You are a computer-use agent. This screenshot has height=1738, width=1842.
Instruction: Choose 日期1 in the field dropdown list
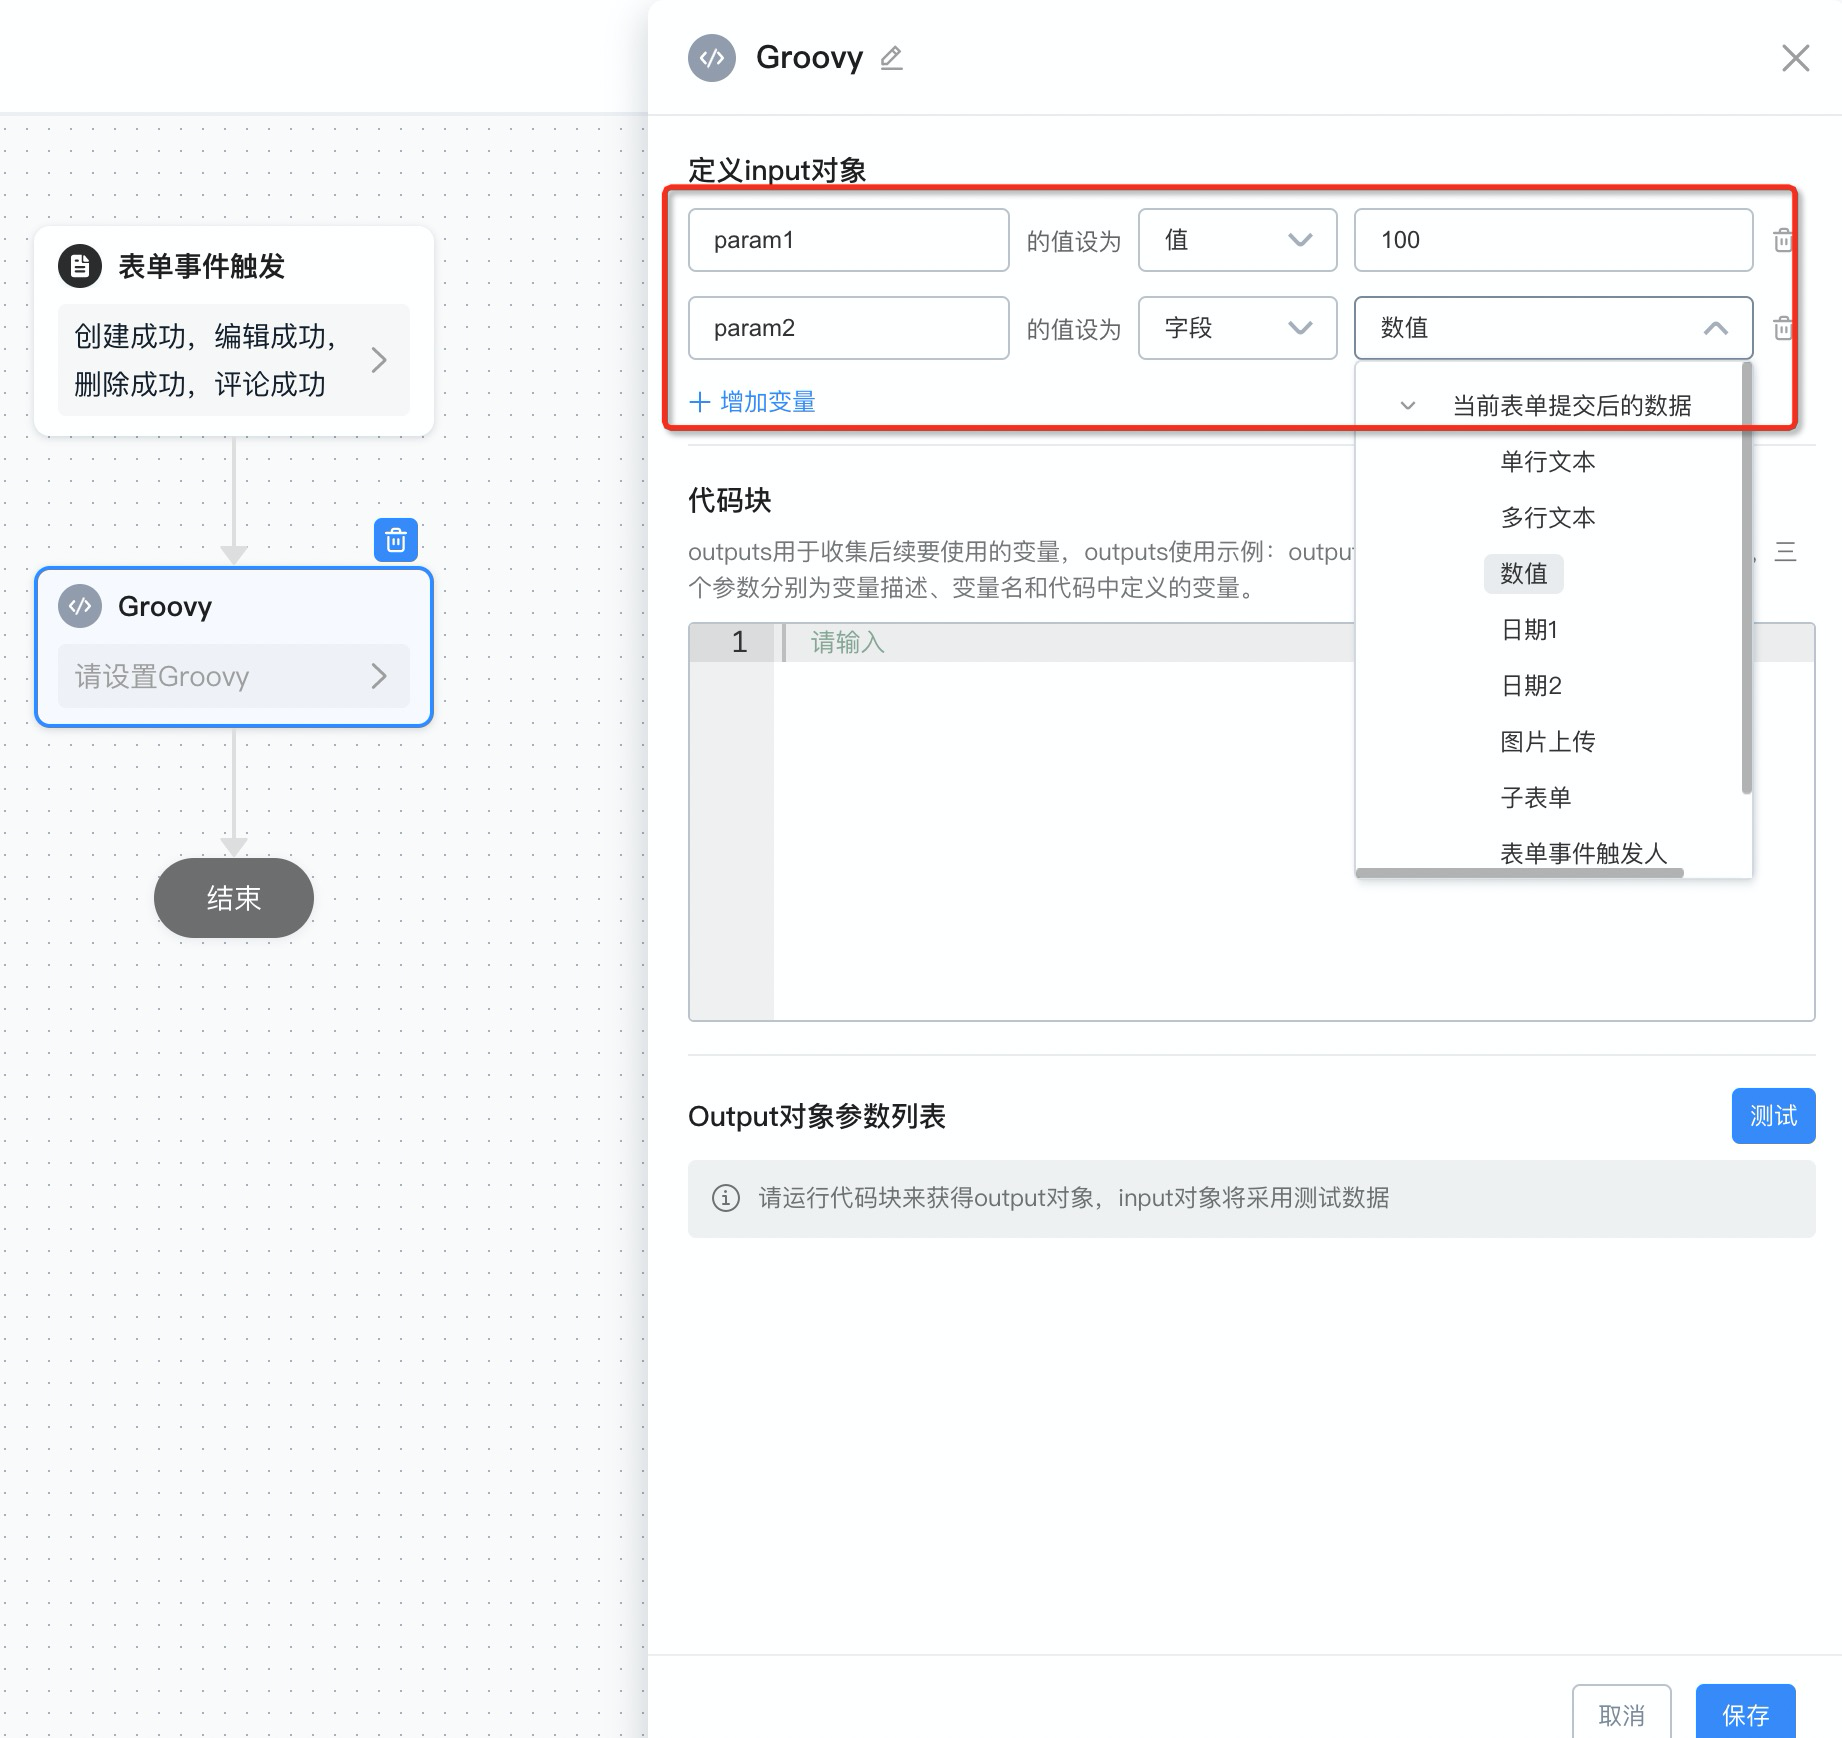tap(1529, 630)
